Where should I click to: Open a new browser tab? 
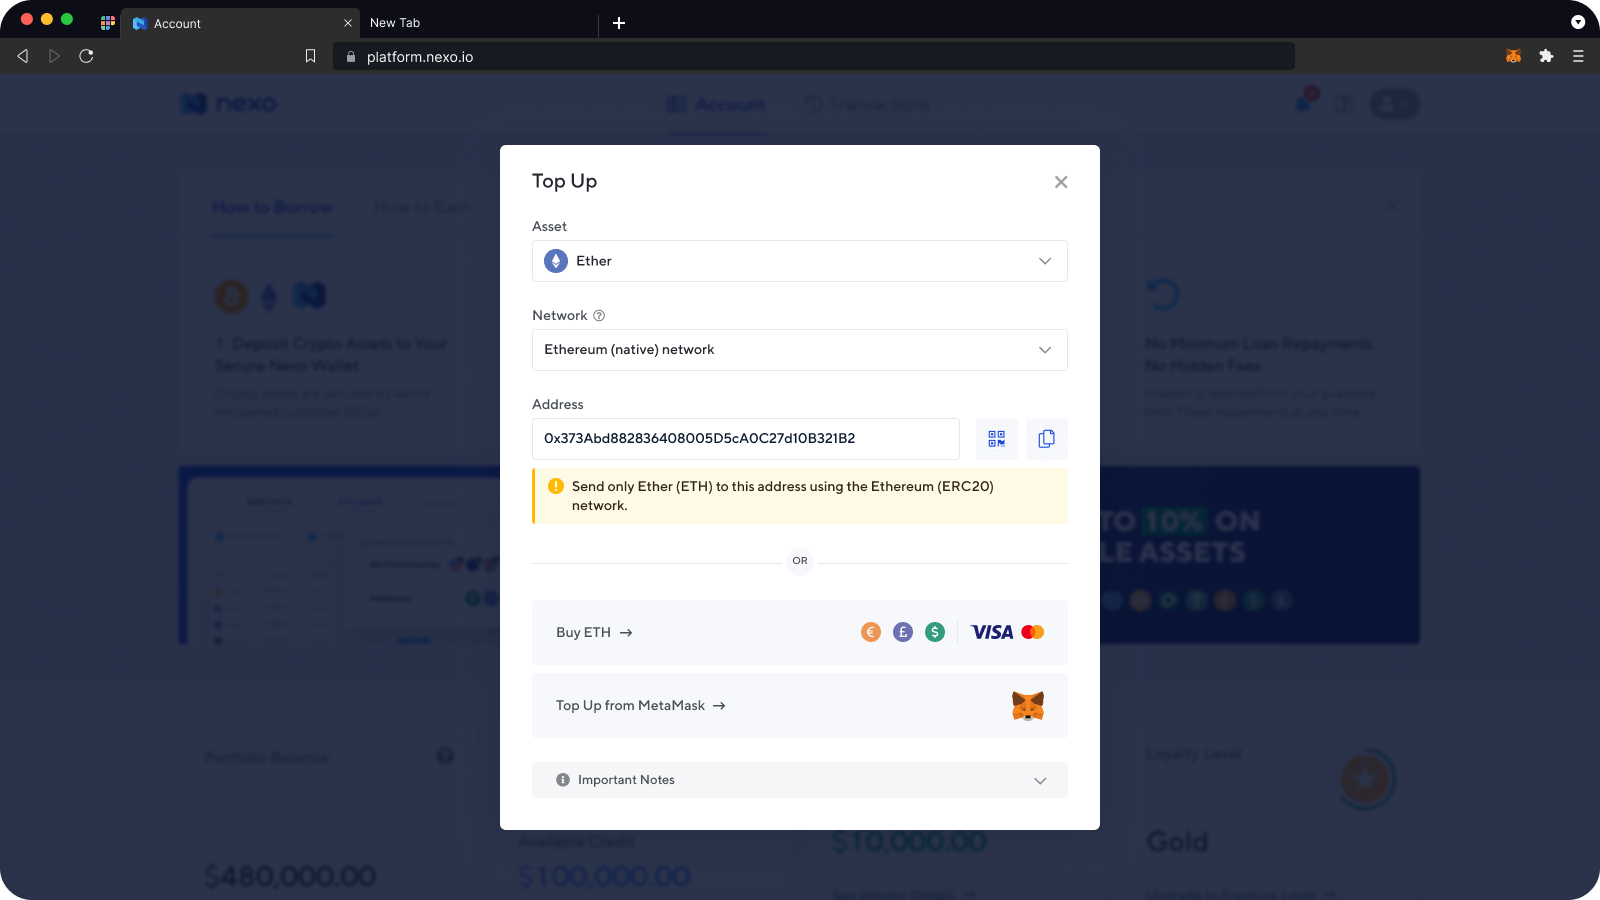point(619,23)
